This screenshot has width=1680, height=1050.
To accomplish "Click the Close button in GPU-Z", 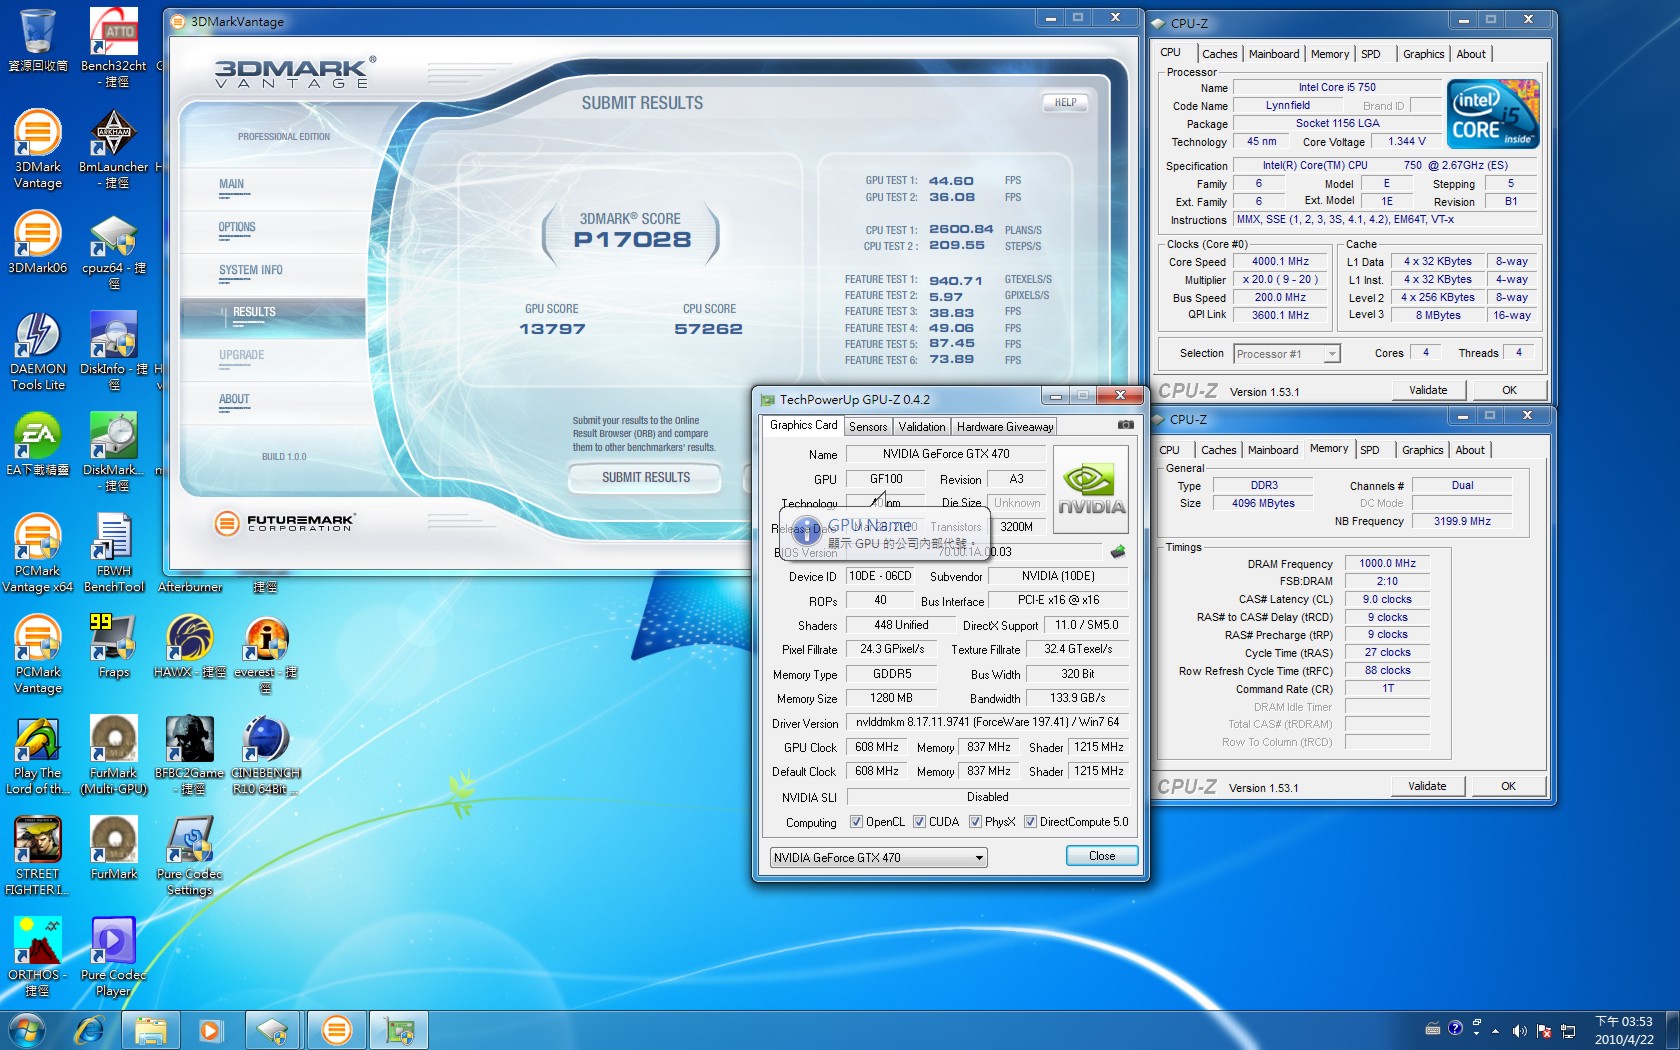I will coord(1101,856).
